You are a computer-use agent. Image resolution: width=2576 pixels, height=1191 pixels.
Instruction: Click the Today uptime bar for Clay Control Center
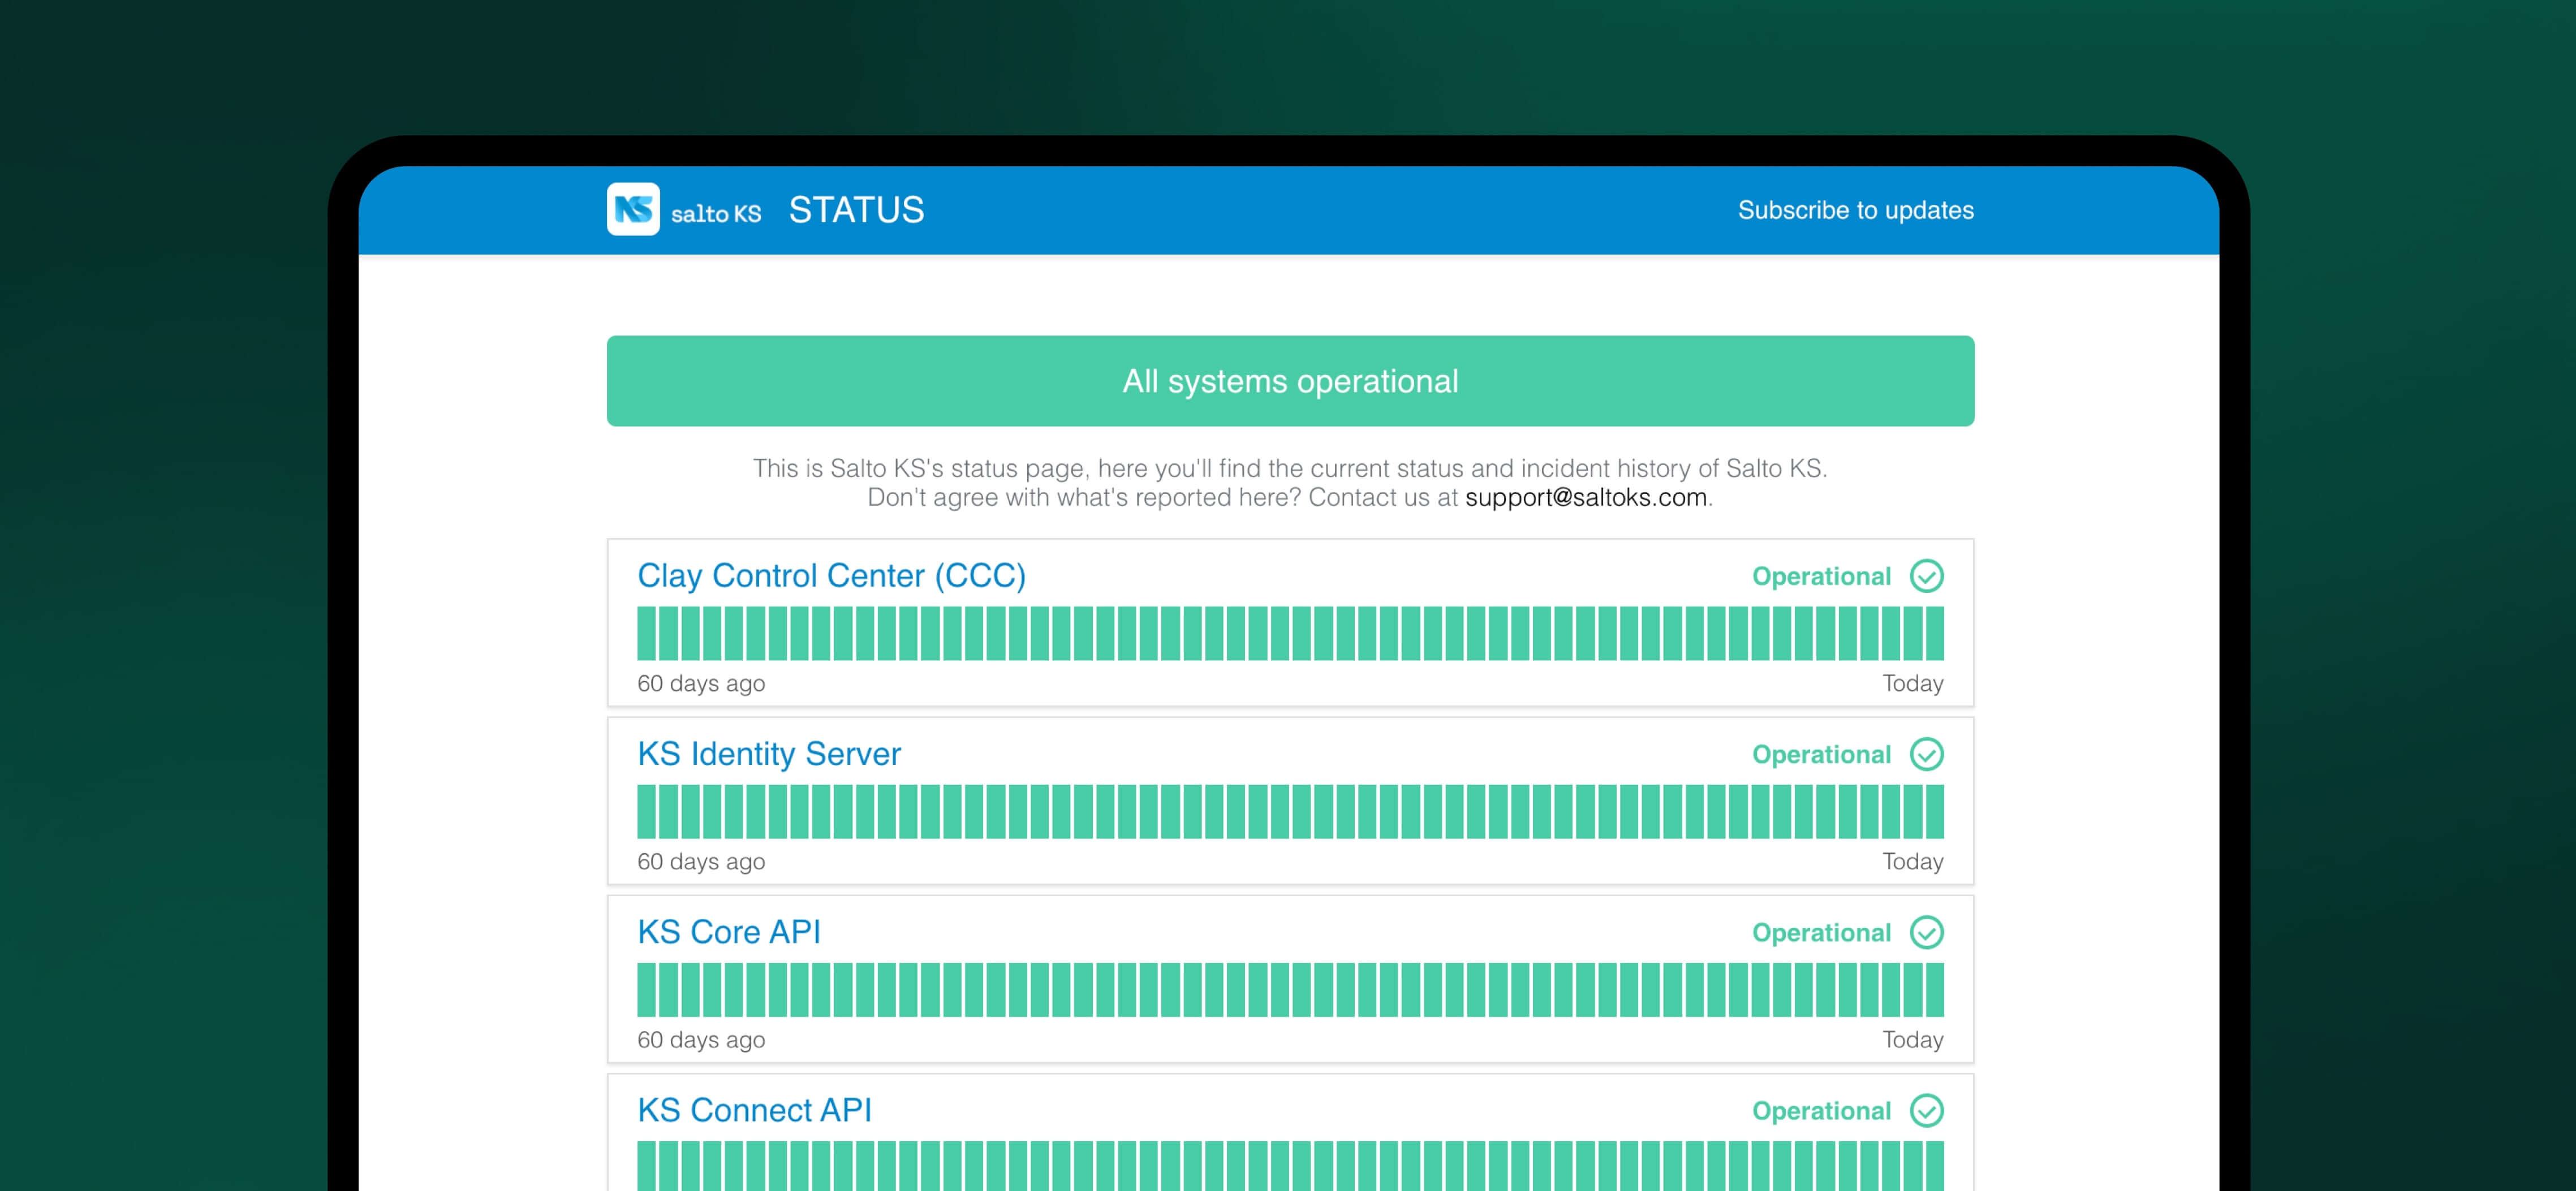1935,633
